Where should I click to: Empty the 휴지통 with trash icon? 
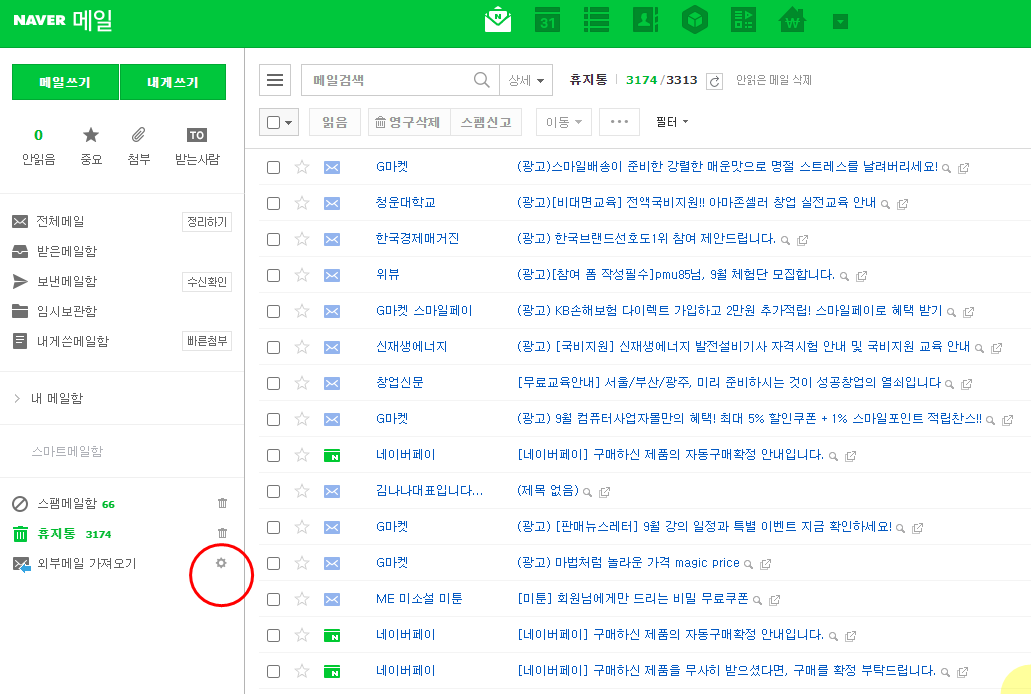(222, 533)
